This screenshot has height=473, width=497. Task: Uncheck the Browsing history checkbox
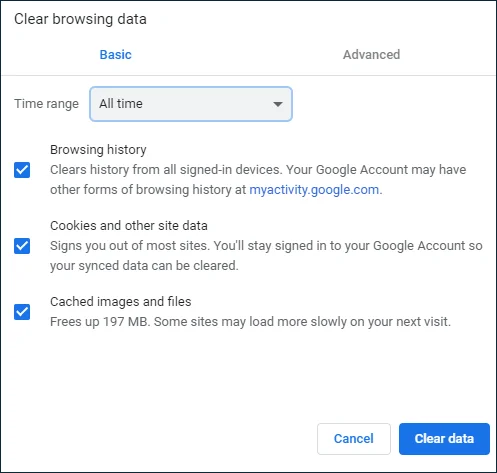click(x=22, y=170)
